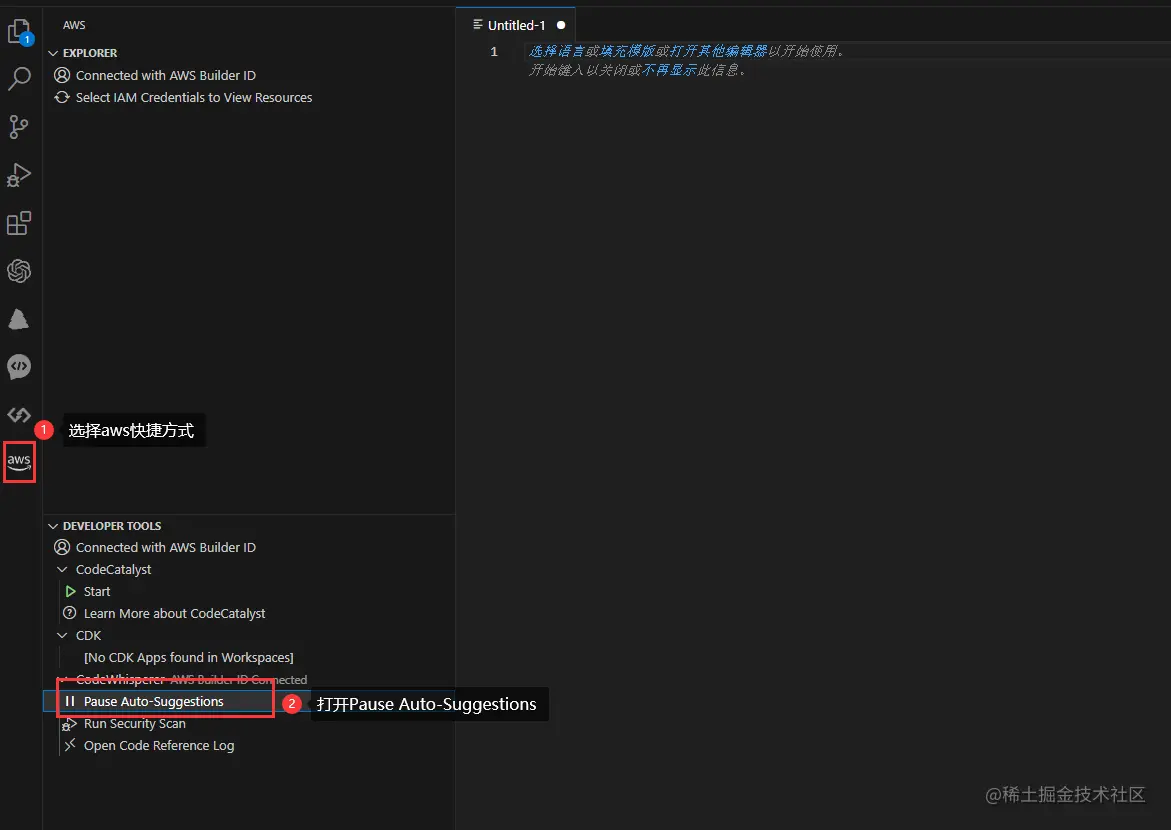
Task: Click the Run Security Scan debug icon
Action: click(69, 724)
